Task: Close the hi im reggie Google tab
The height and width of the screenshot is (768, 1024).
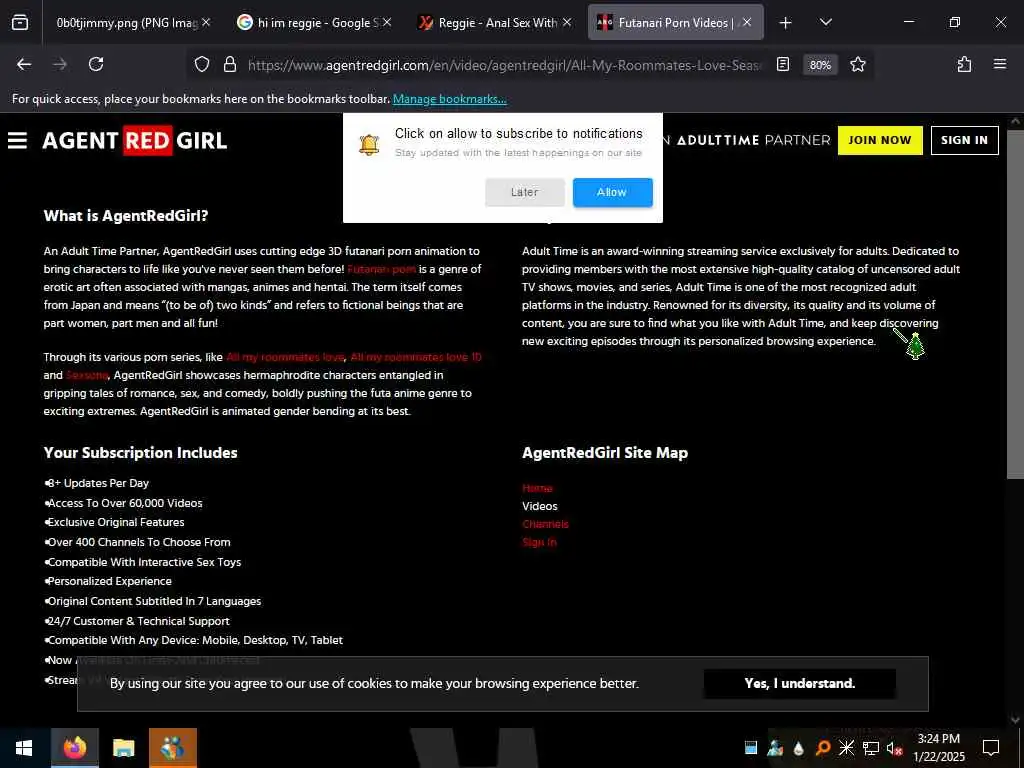Action: pos(387,22)
